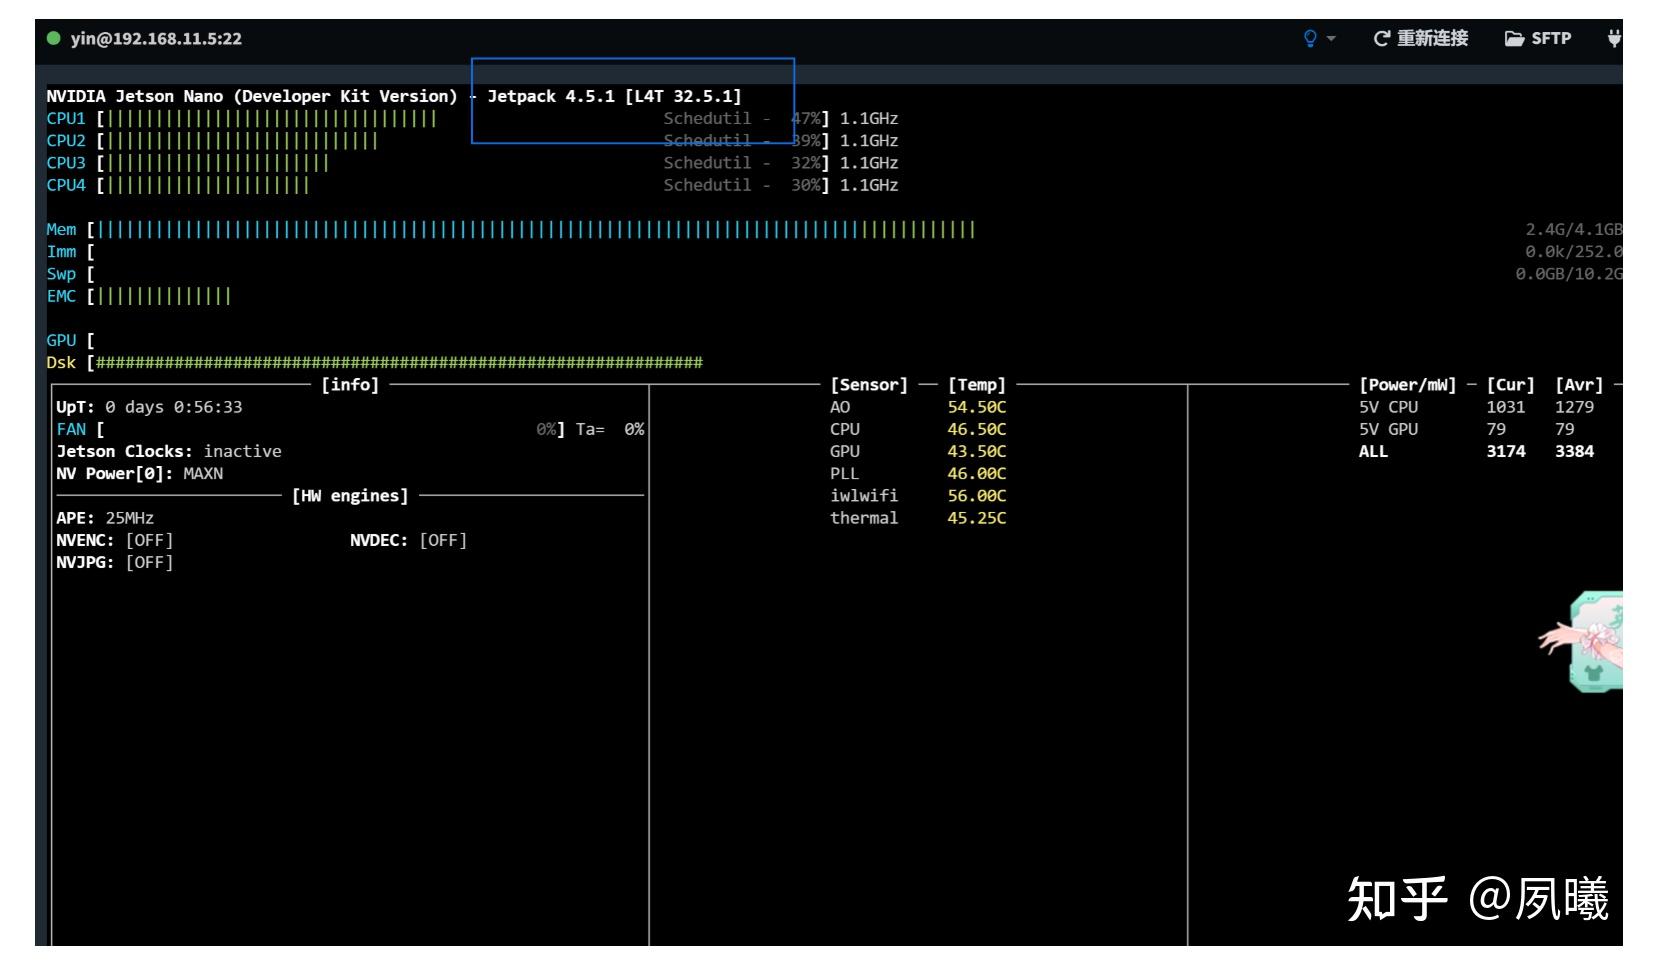Click the green connection status dot
The width and height of the screenshot is (1654, 969).
pyautogui.click(x=54, y=38)
